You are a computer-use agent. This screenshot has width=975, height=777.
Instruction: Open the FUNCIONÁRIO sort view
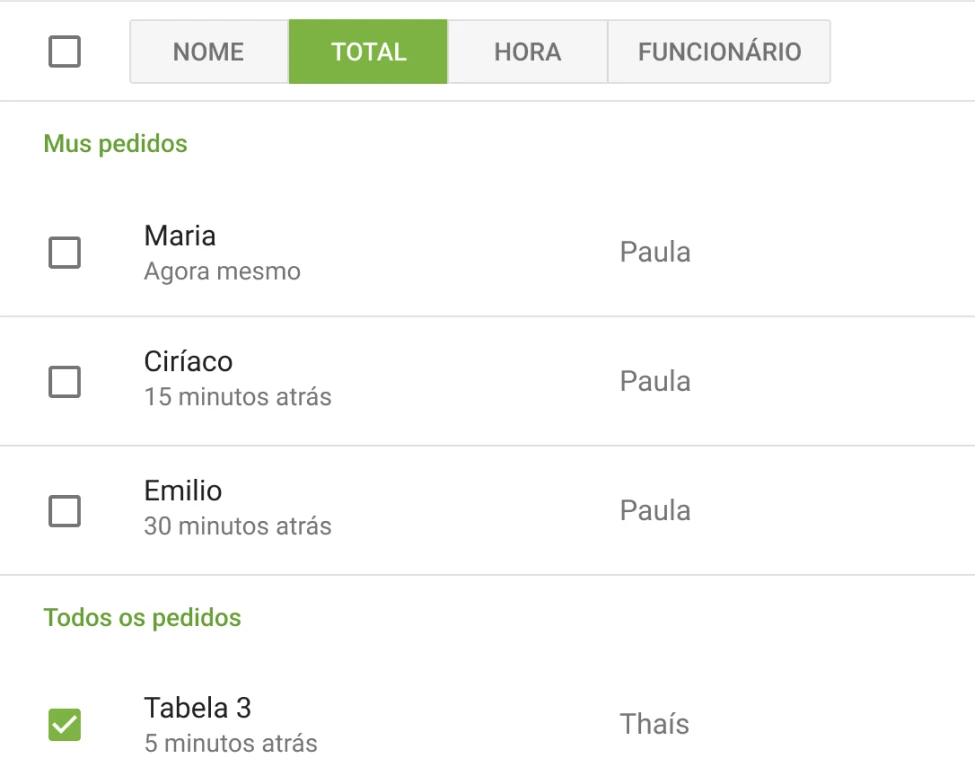click(718, 51)
